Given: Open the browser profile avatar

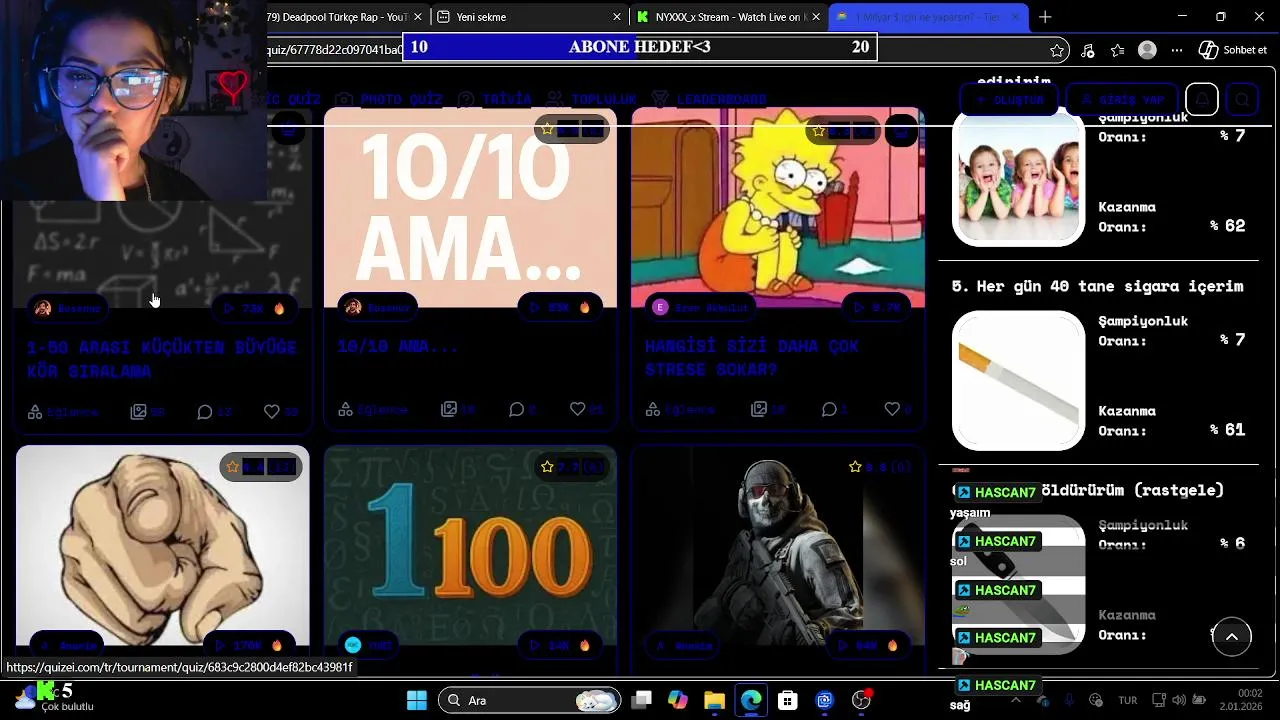Looking at the screenshot, I should pyautogui.click(x=1148, y=50).
